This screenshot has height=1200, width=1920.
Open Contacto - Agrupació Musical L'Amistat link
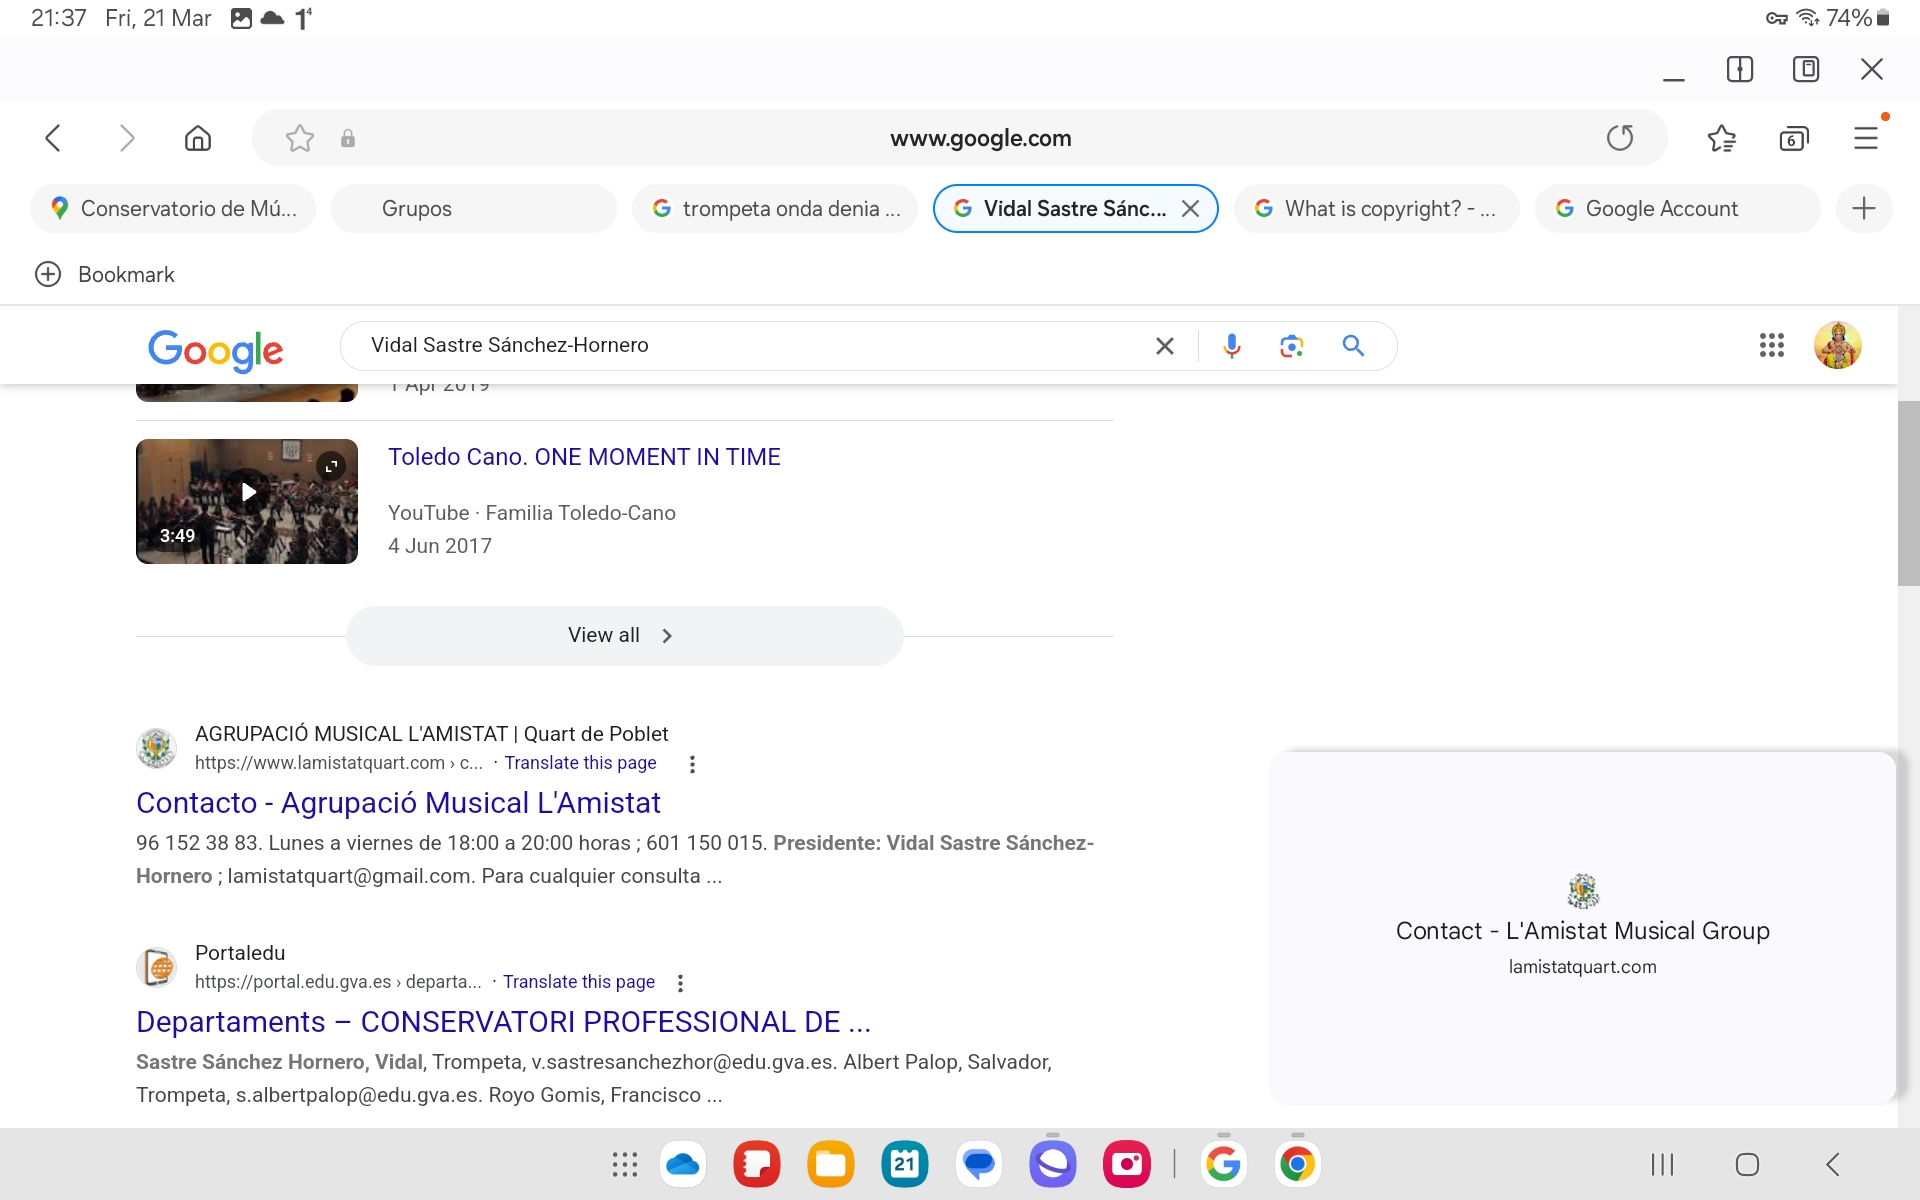(x=398, y=803)
